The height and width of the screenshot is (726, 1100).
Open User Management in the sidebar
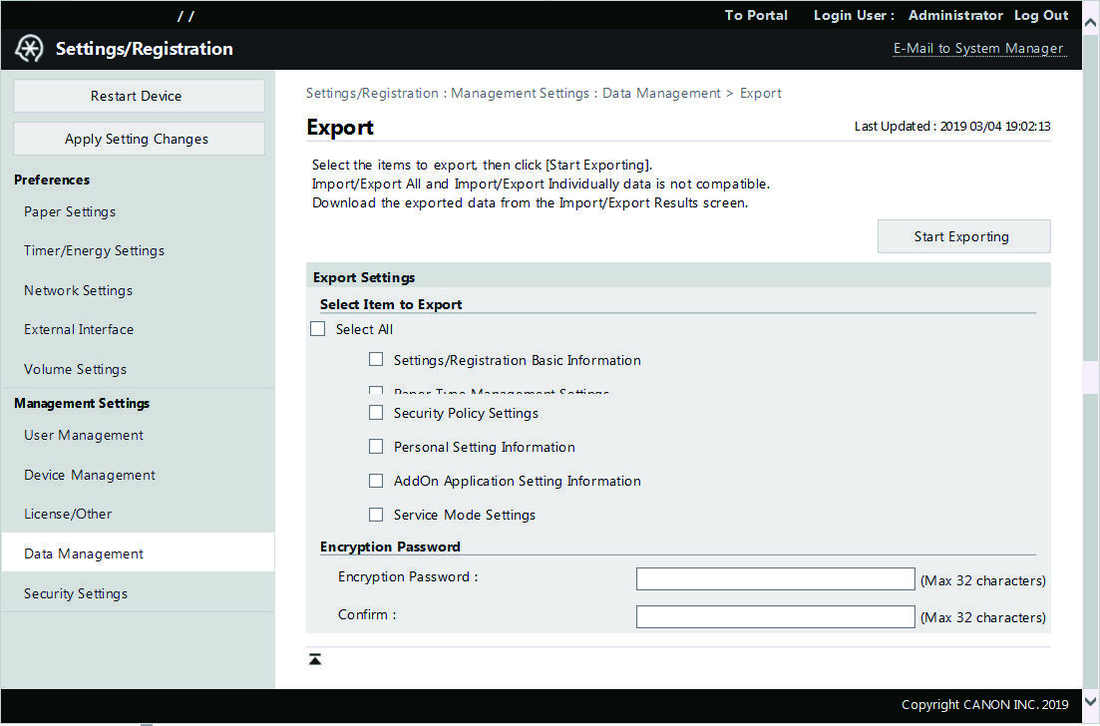83,436
